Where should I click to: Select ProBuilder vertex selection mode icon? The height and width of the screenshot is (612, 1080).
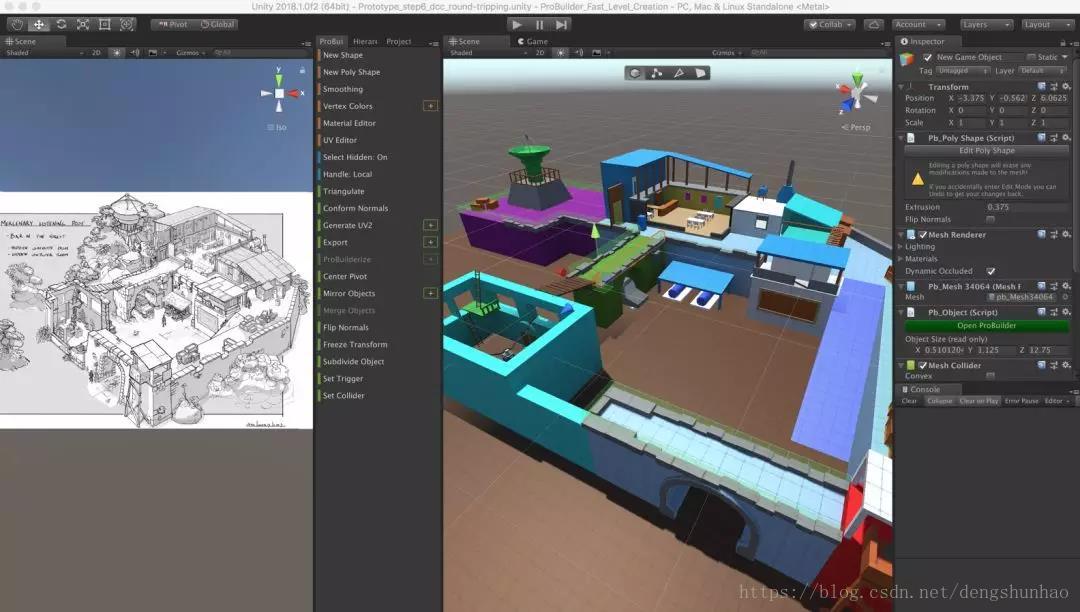click(x=656, y=73)
